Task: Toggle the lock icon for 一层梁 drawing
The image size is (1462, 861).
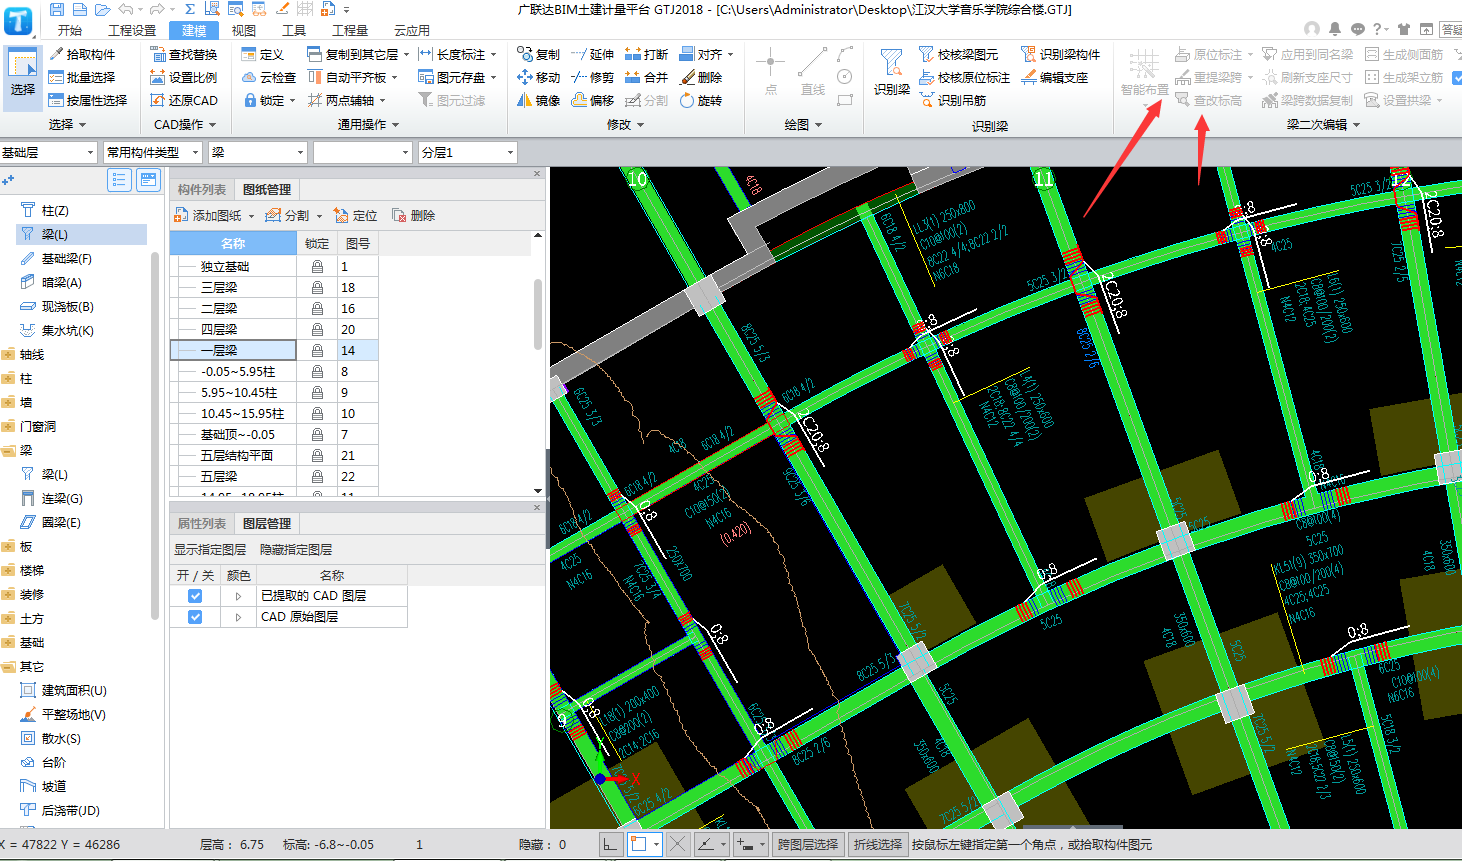Action: click(x=317, y=351)
